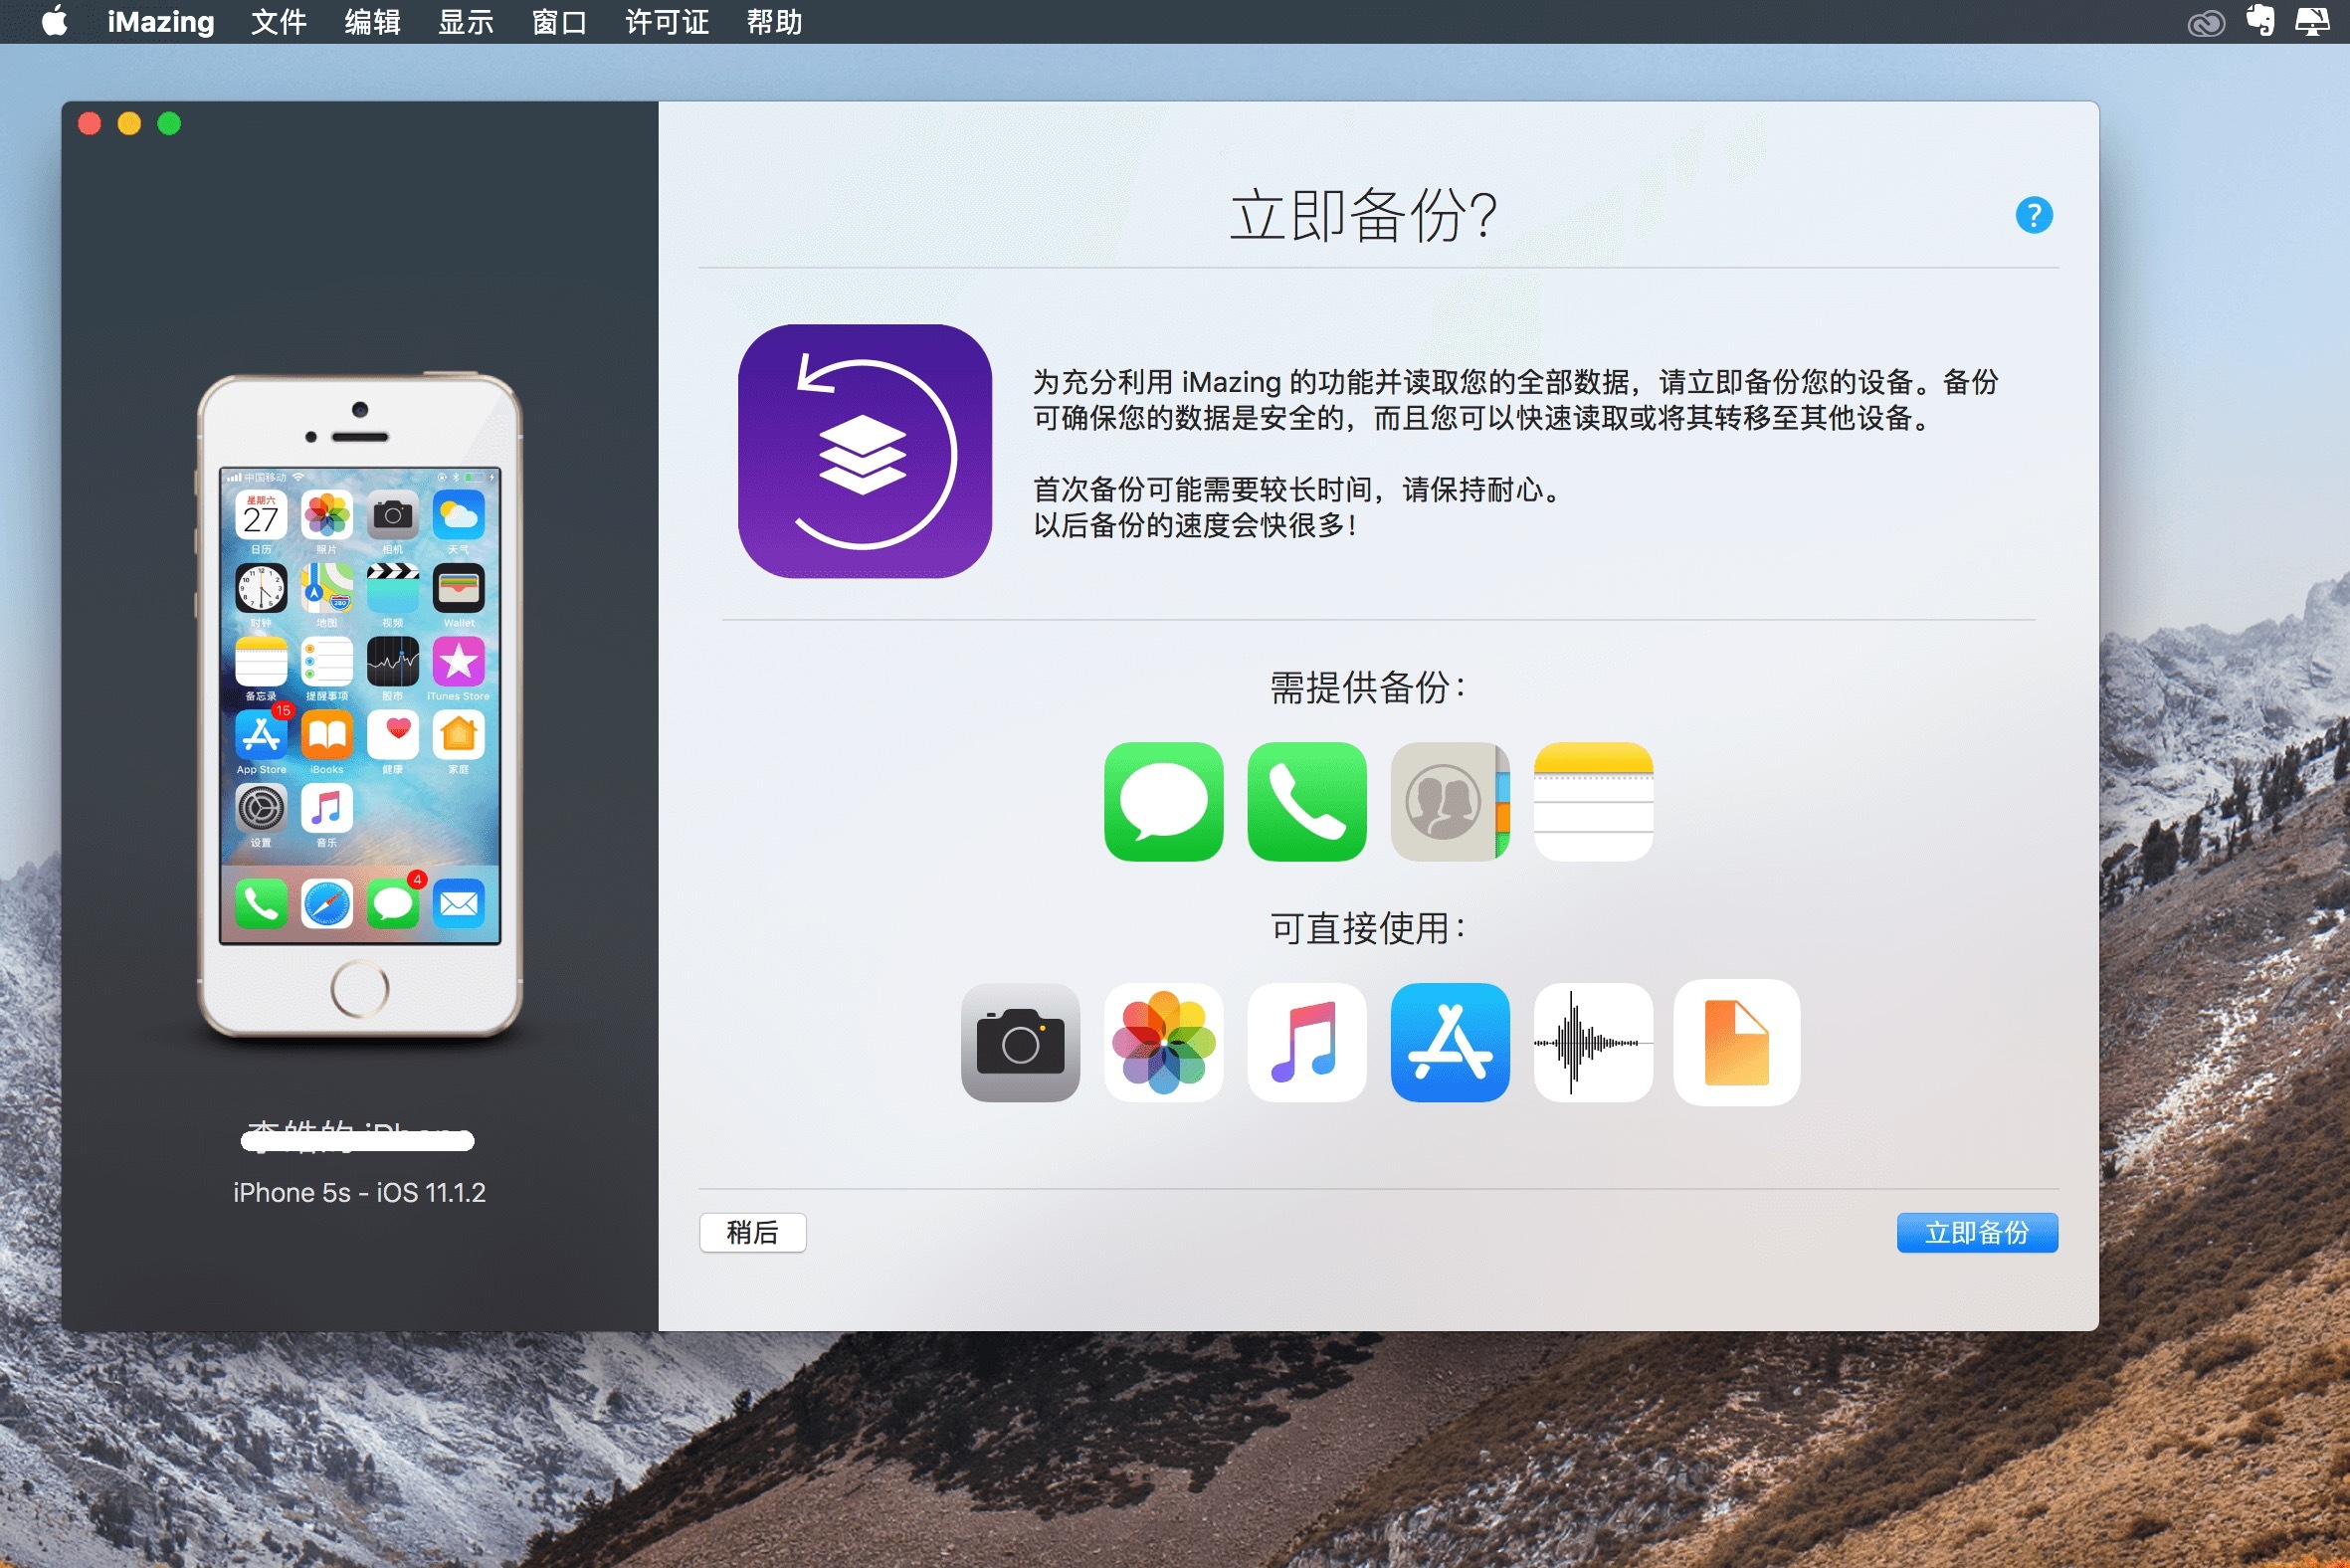Screen dimensions: 2350x1568
Task: Open the 许可证 menu
Action: [x=666, y=22]
